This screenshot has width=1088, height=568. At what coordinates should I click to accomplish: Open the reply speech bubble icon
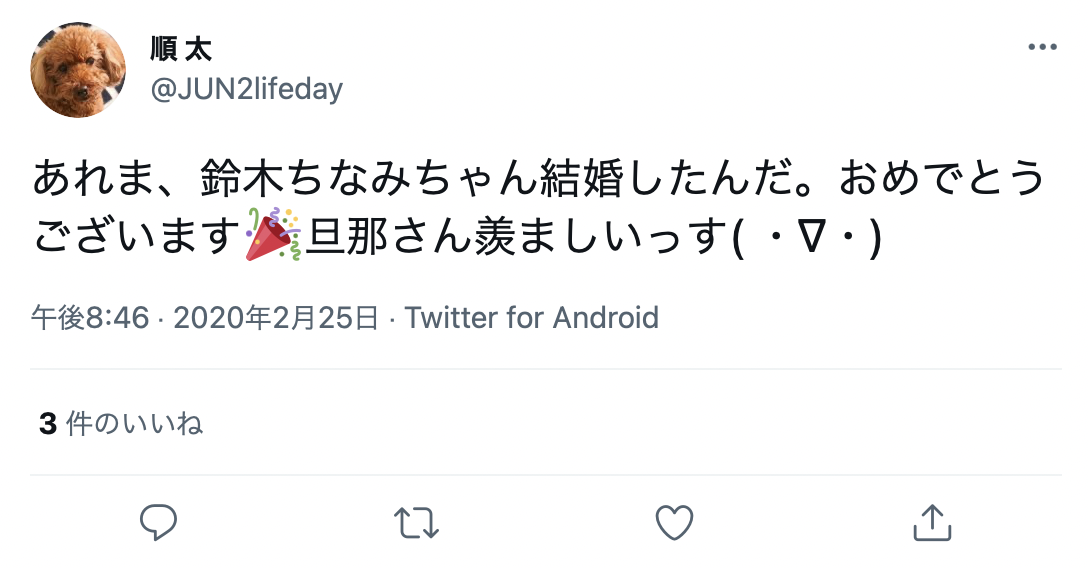159,522
